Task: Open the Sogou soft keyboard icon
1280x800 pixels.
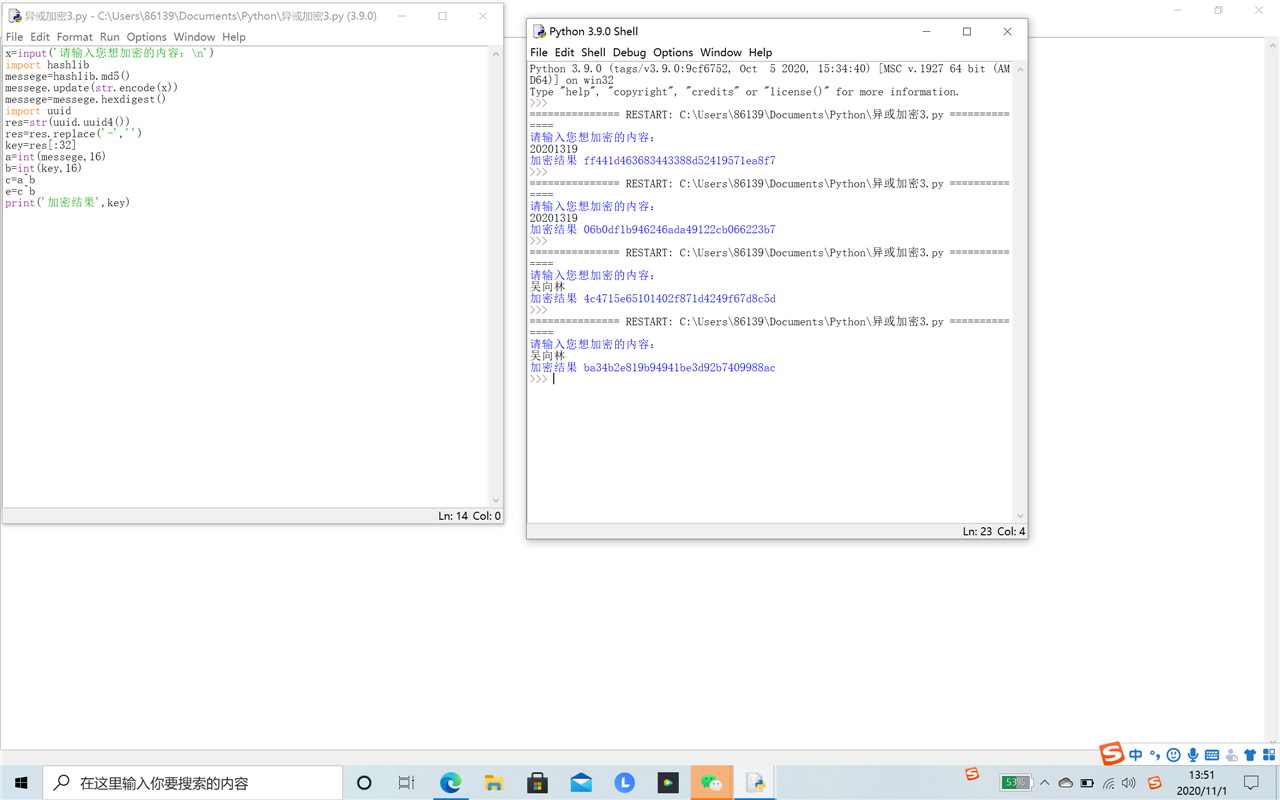Action: [1212, 755]
